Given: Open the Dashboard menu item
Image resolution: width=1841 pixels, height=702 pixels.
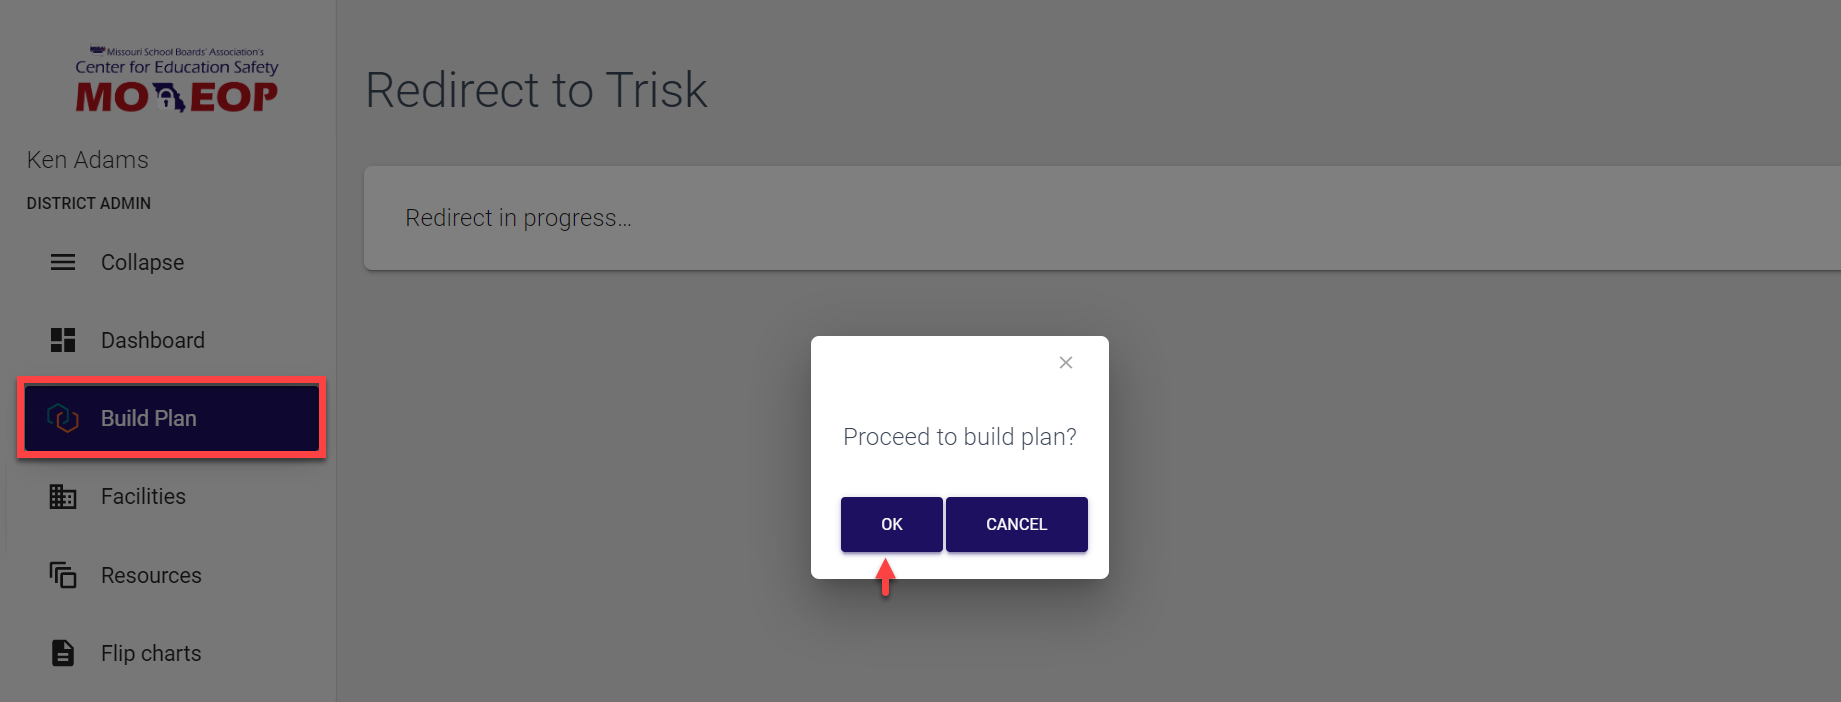Looking at the screenshot, I should [x=152, y=340].
